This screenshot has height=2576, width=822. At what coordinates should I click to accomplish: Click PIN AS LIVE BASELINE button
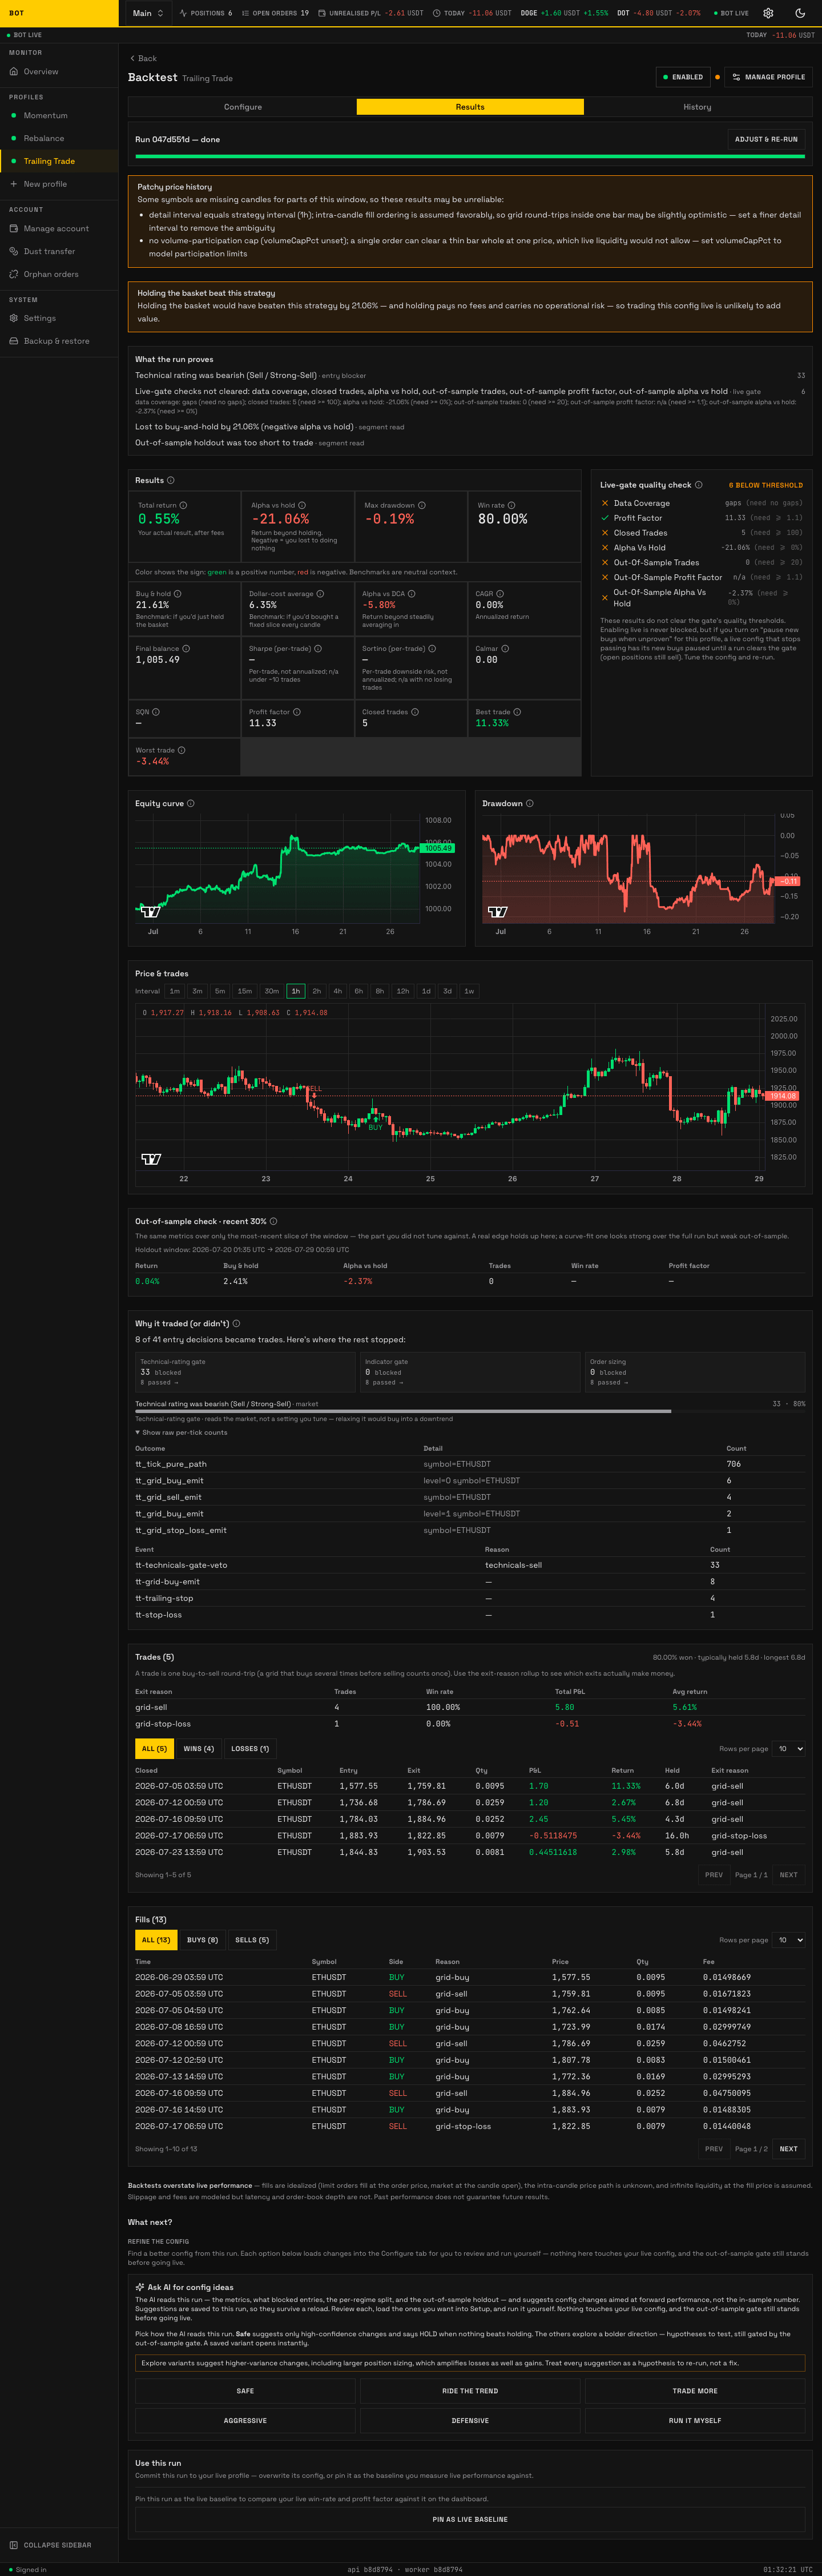(470, 2518)
